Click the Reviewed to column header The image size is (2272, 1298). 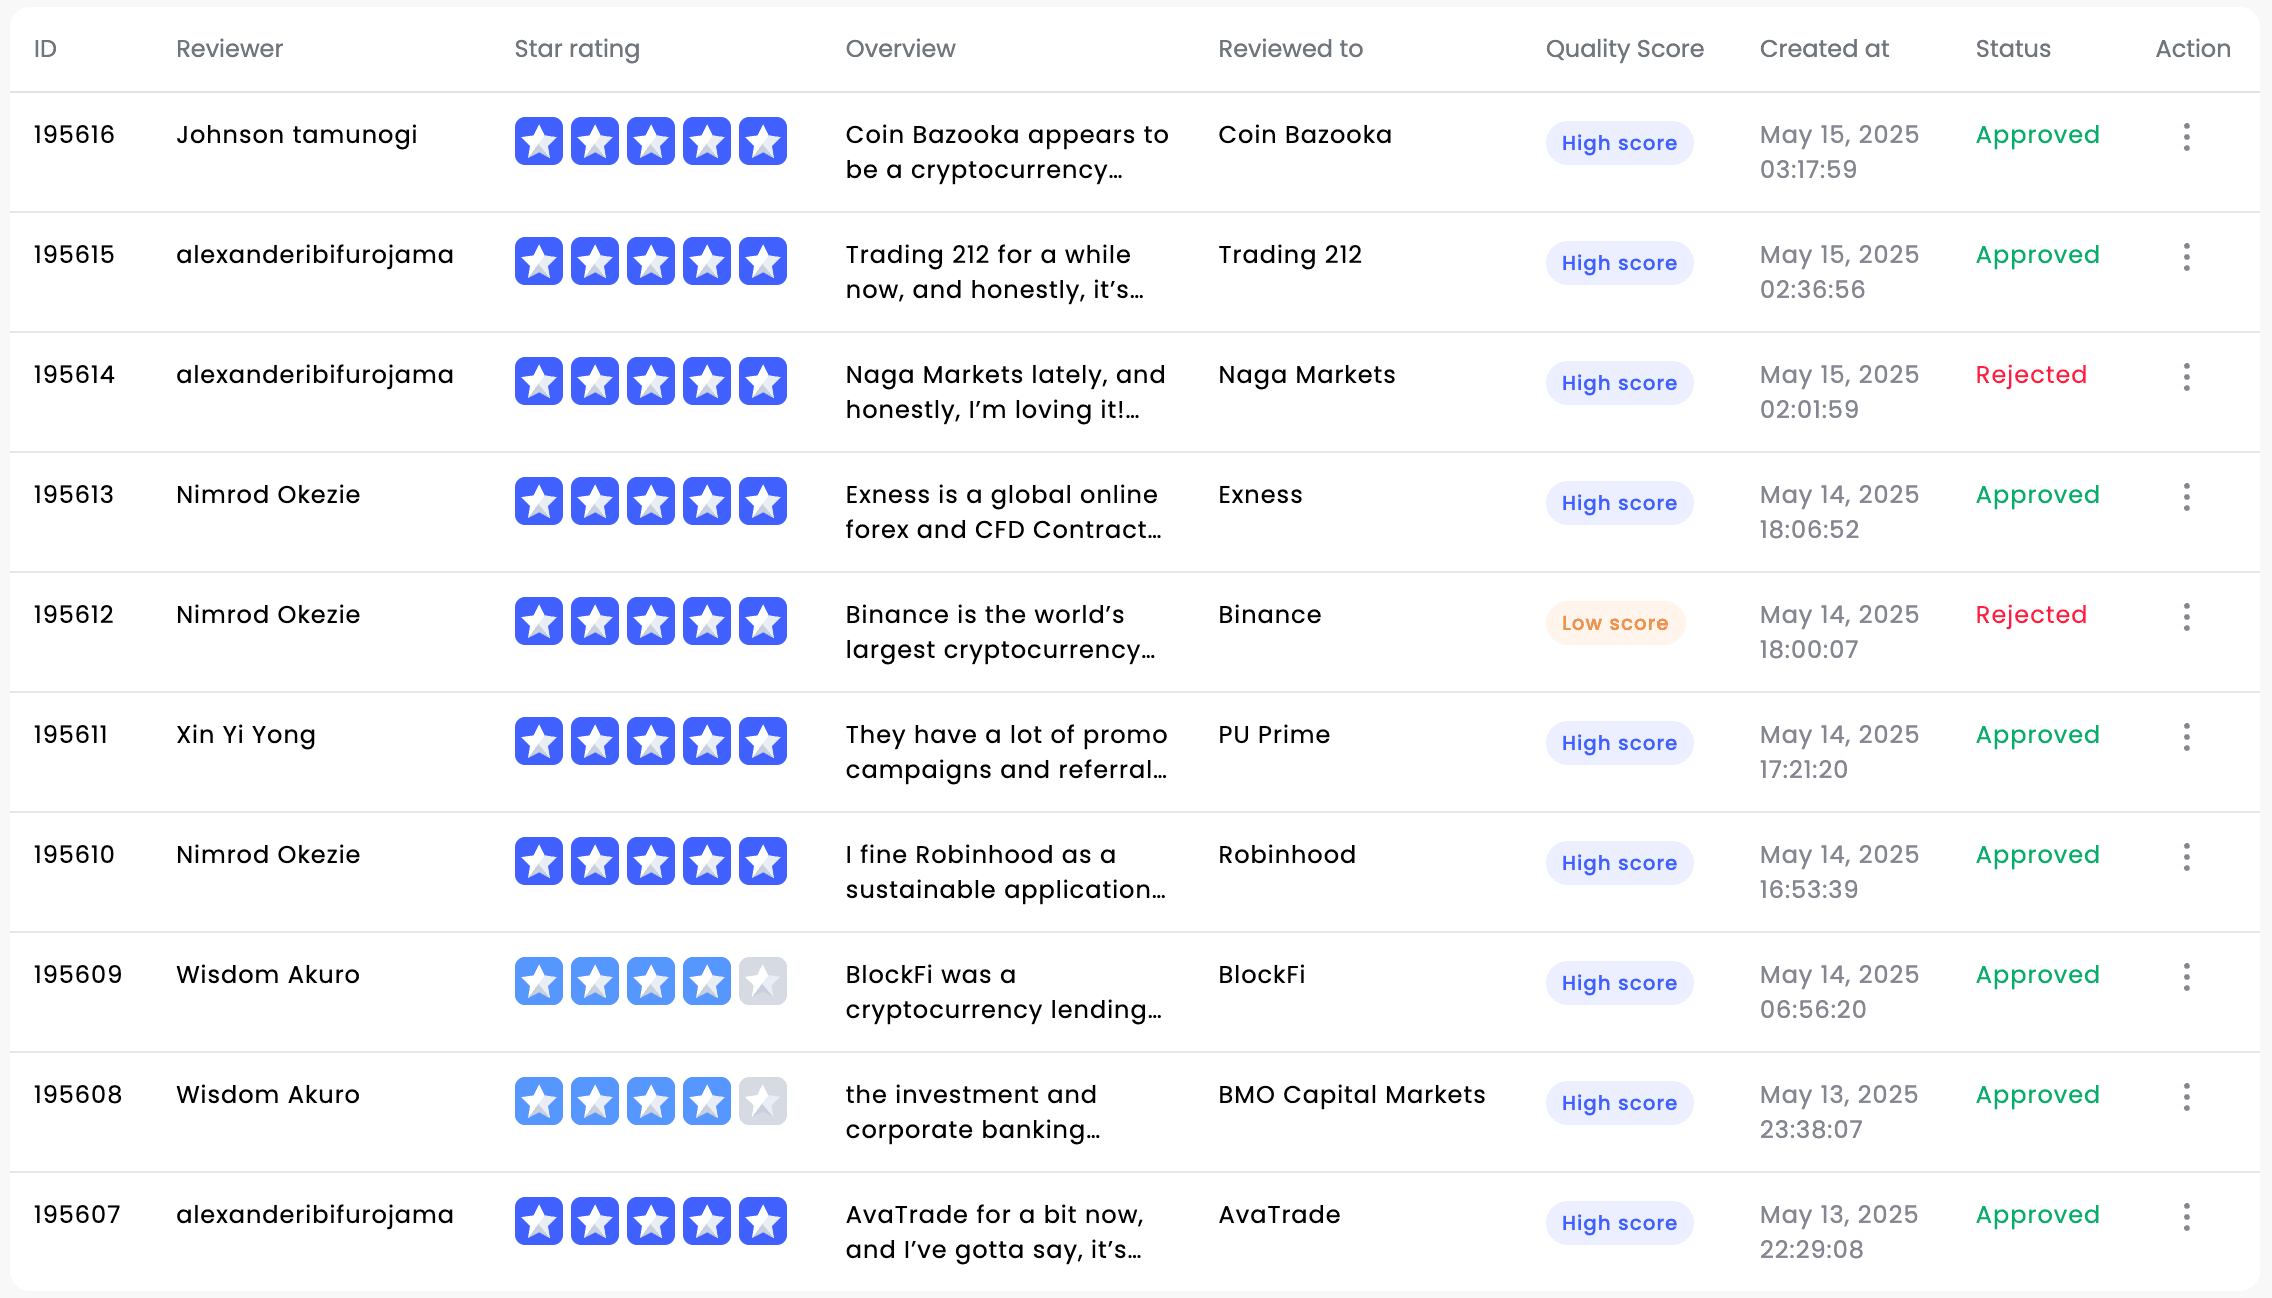pos(1290,49)
